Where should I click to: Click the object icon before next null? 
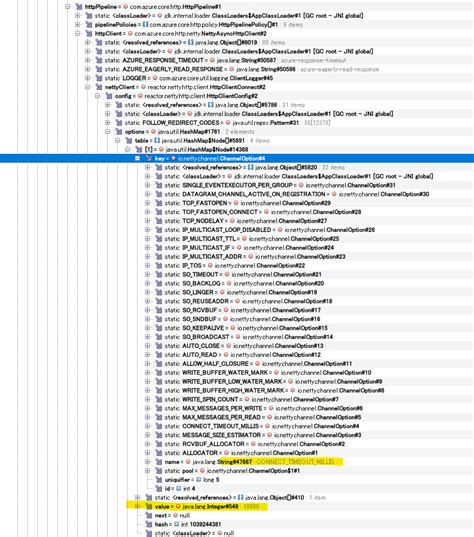(175, 515)
